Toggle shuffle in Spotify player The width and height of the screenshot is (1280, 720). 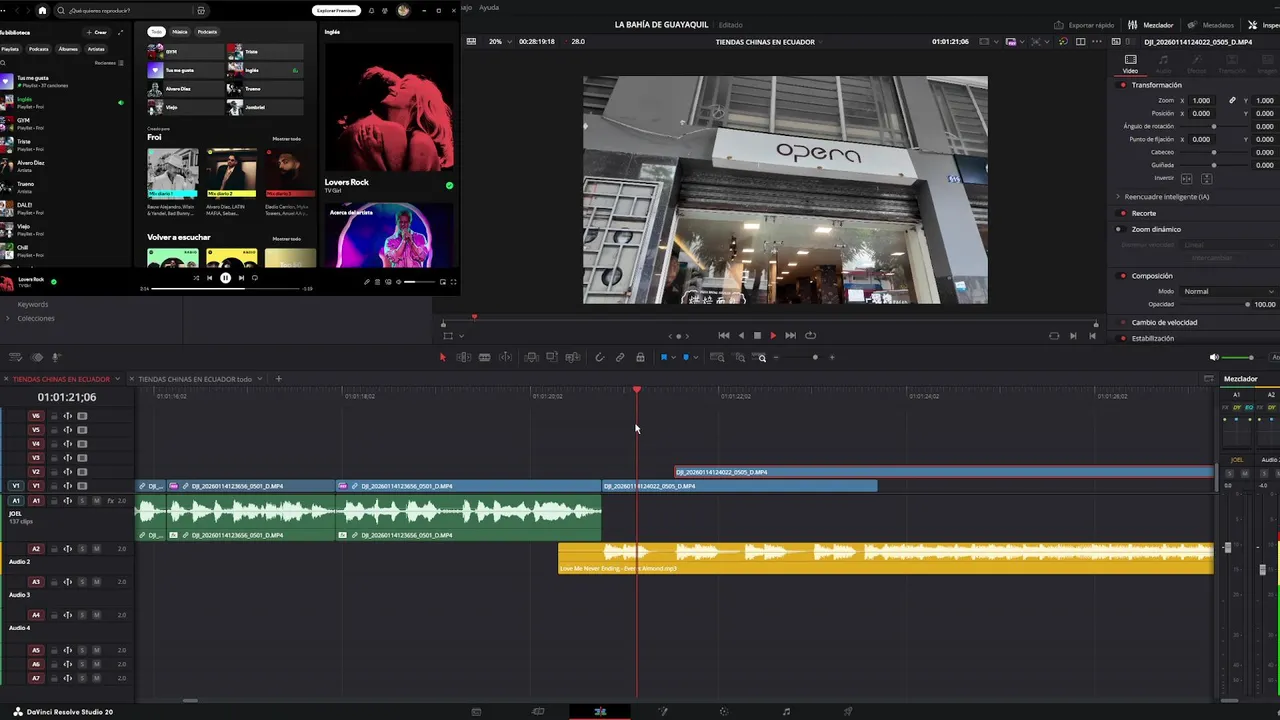coord(196,278)
